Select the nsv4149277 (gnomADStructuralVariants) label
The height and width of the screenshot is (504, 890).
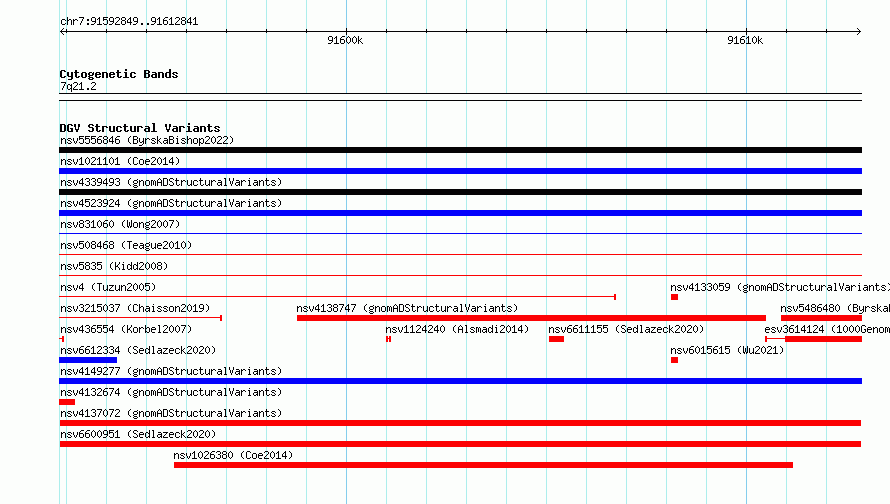pyautogui.click(x=171, y=371)
